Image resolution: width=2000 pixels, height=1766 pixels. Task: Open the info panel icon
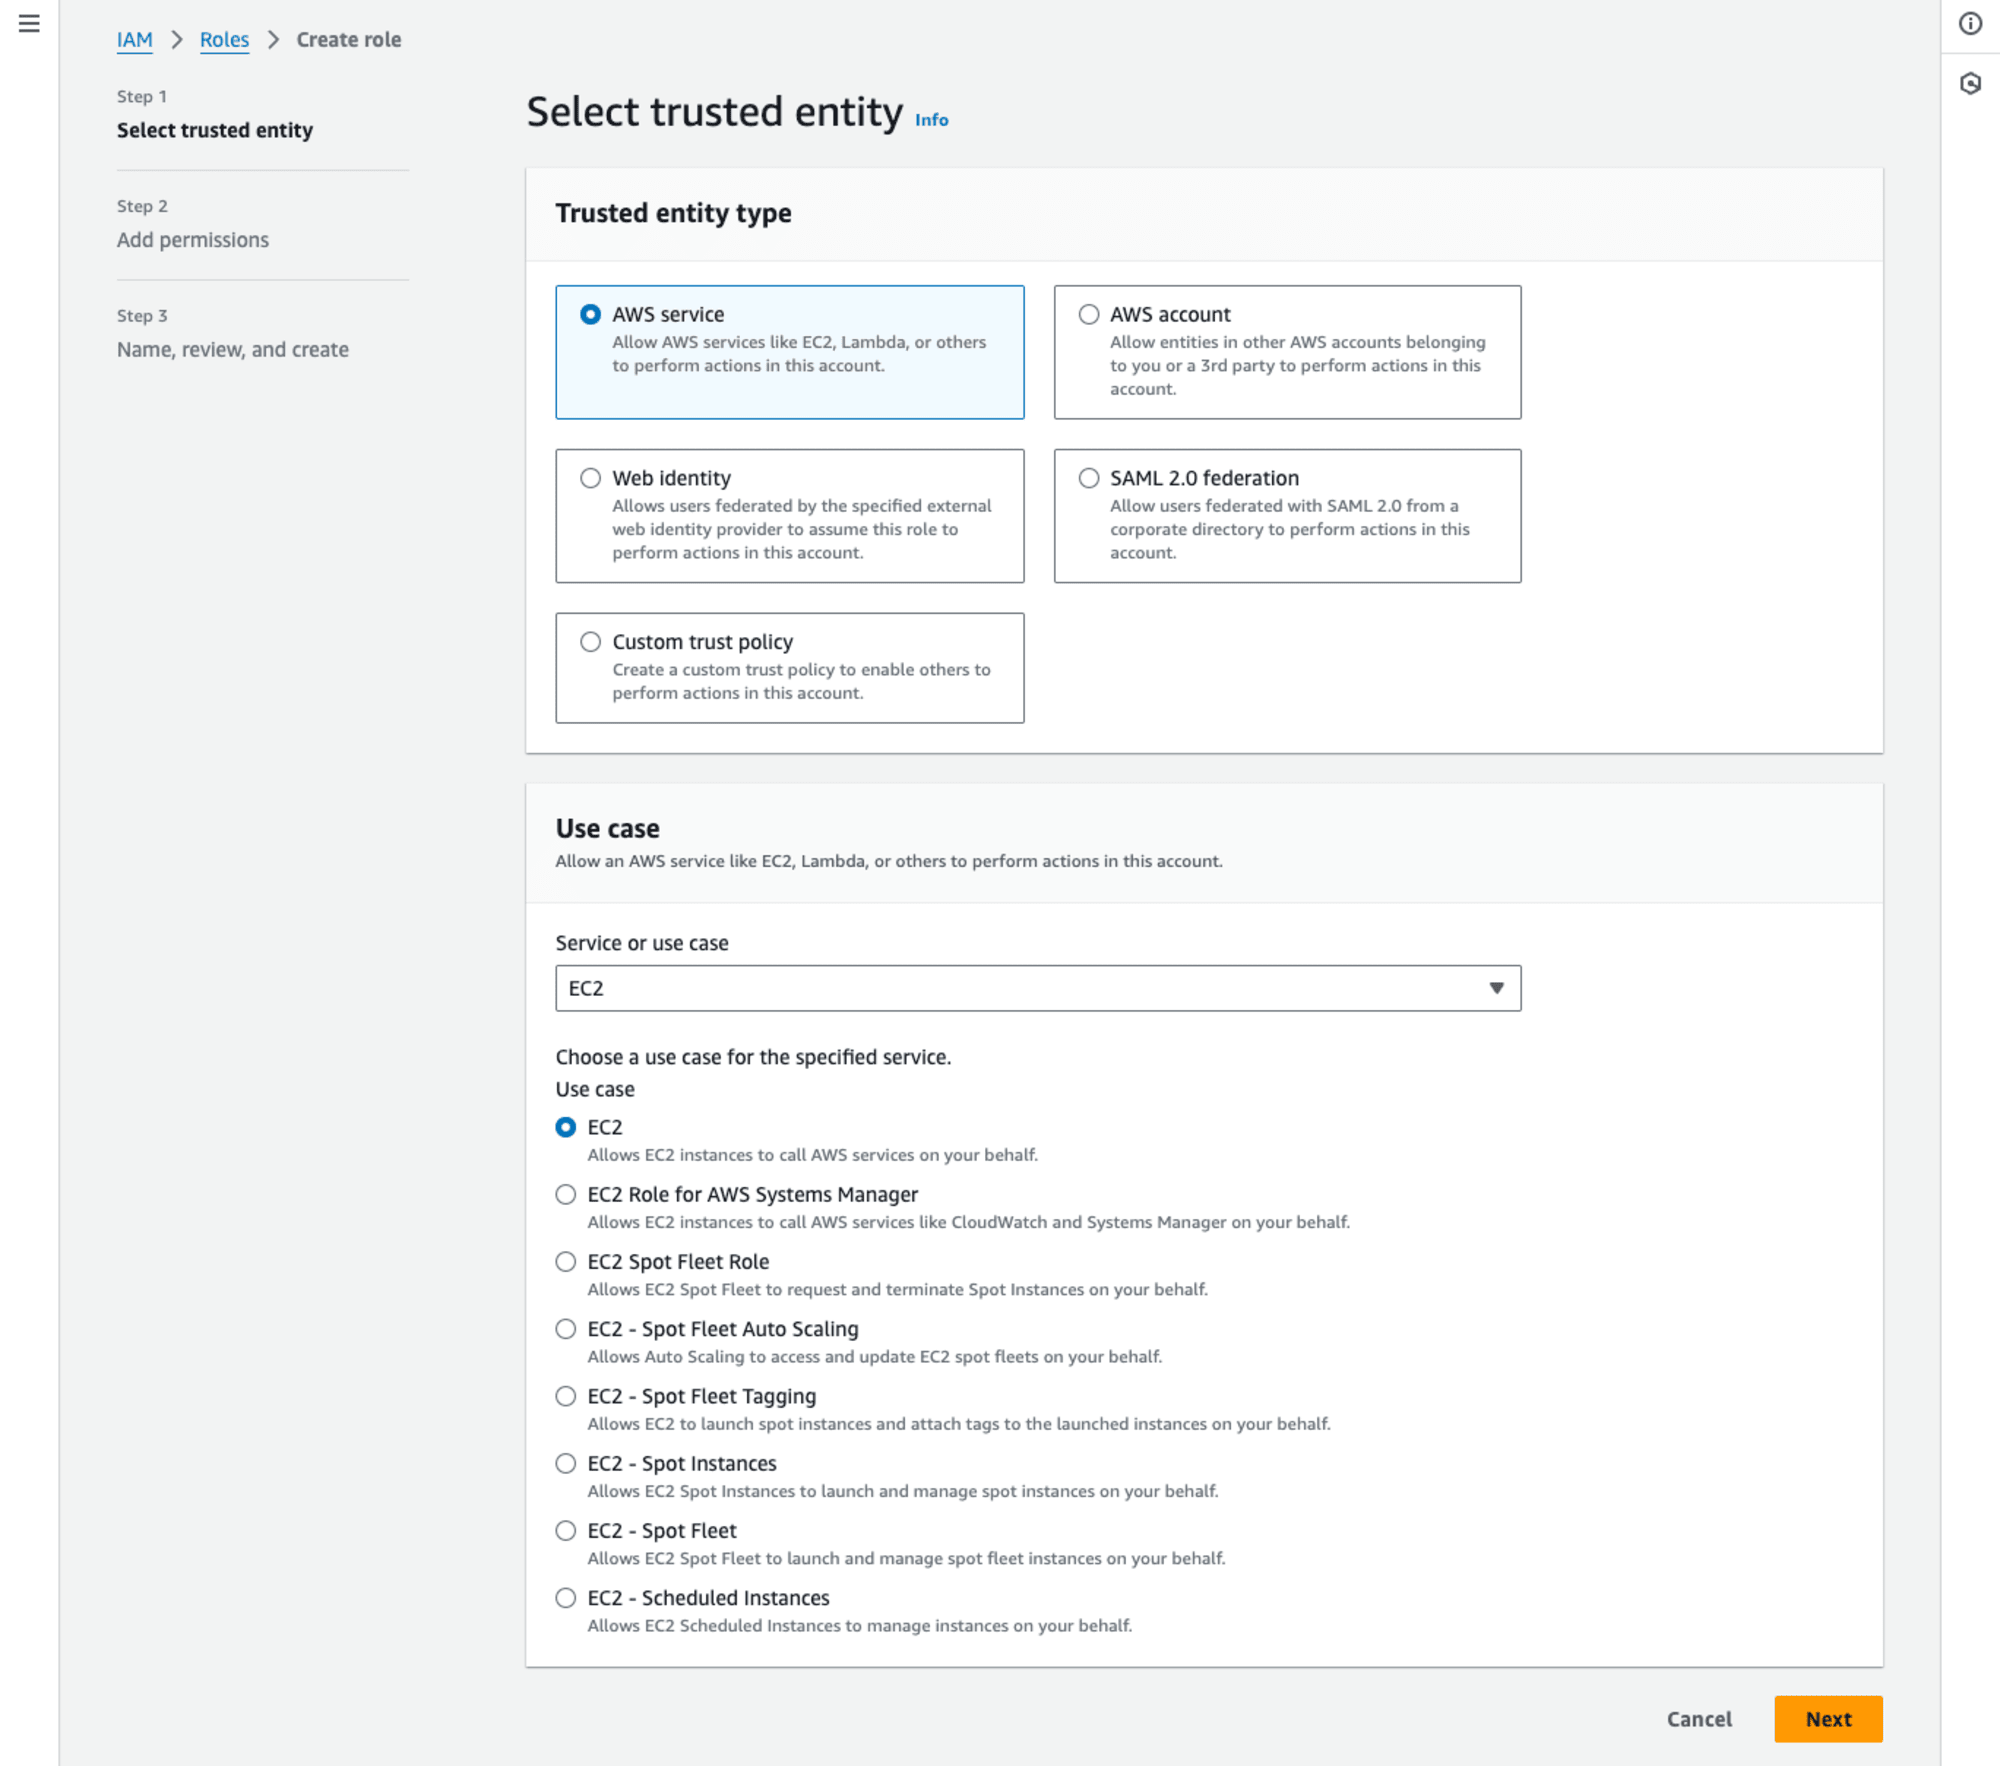click(1970, 23)
